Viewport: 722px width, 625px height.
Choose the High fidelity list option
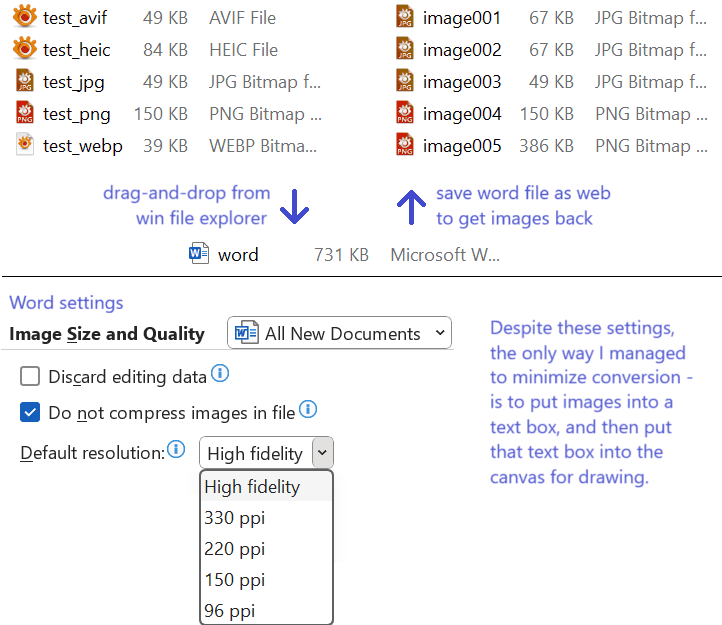click(252, 487)
